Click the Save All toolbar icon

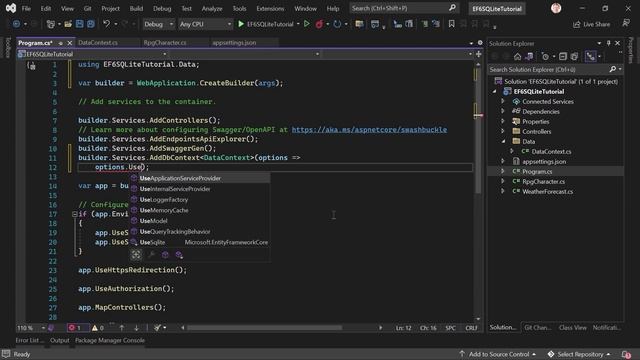point(91,24)
